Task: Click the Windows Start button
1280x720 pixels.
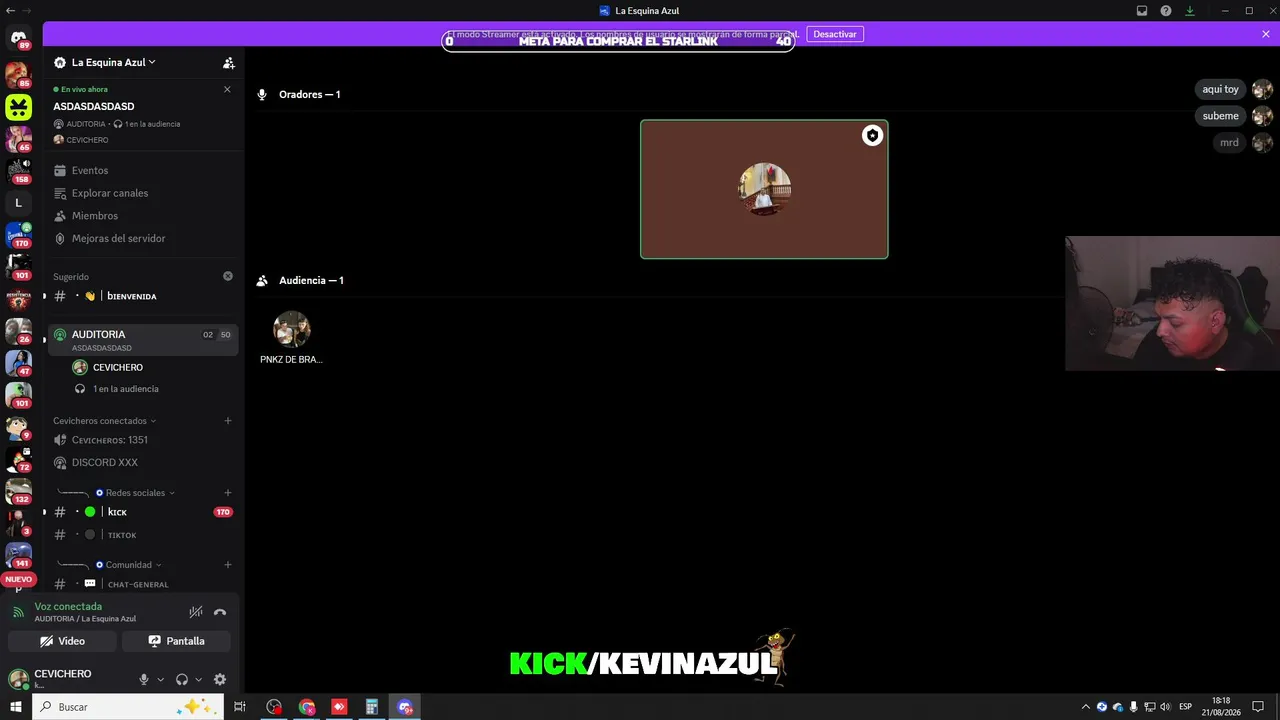Action: pos(15,707)
